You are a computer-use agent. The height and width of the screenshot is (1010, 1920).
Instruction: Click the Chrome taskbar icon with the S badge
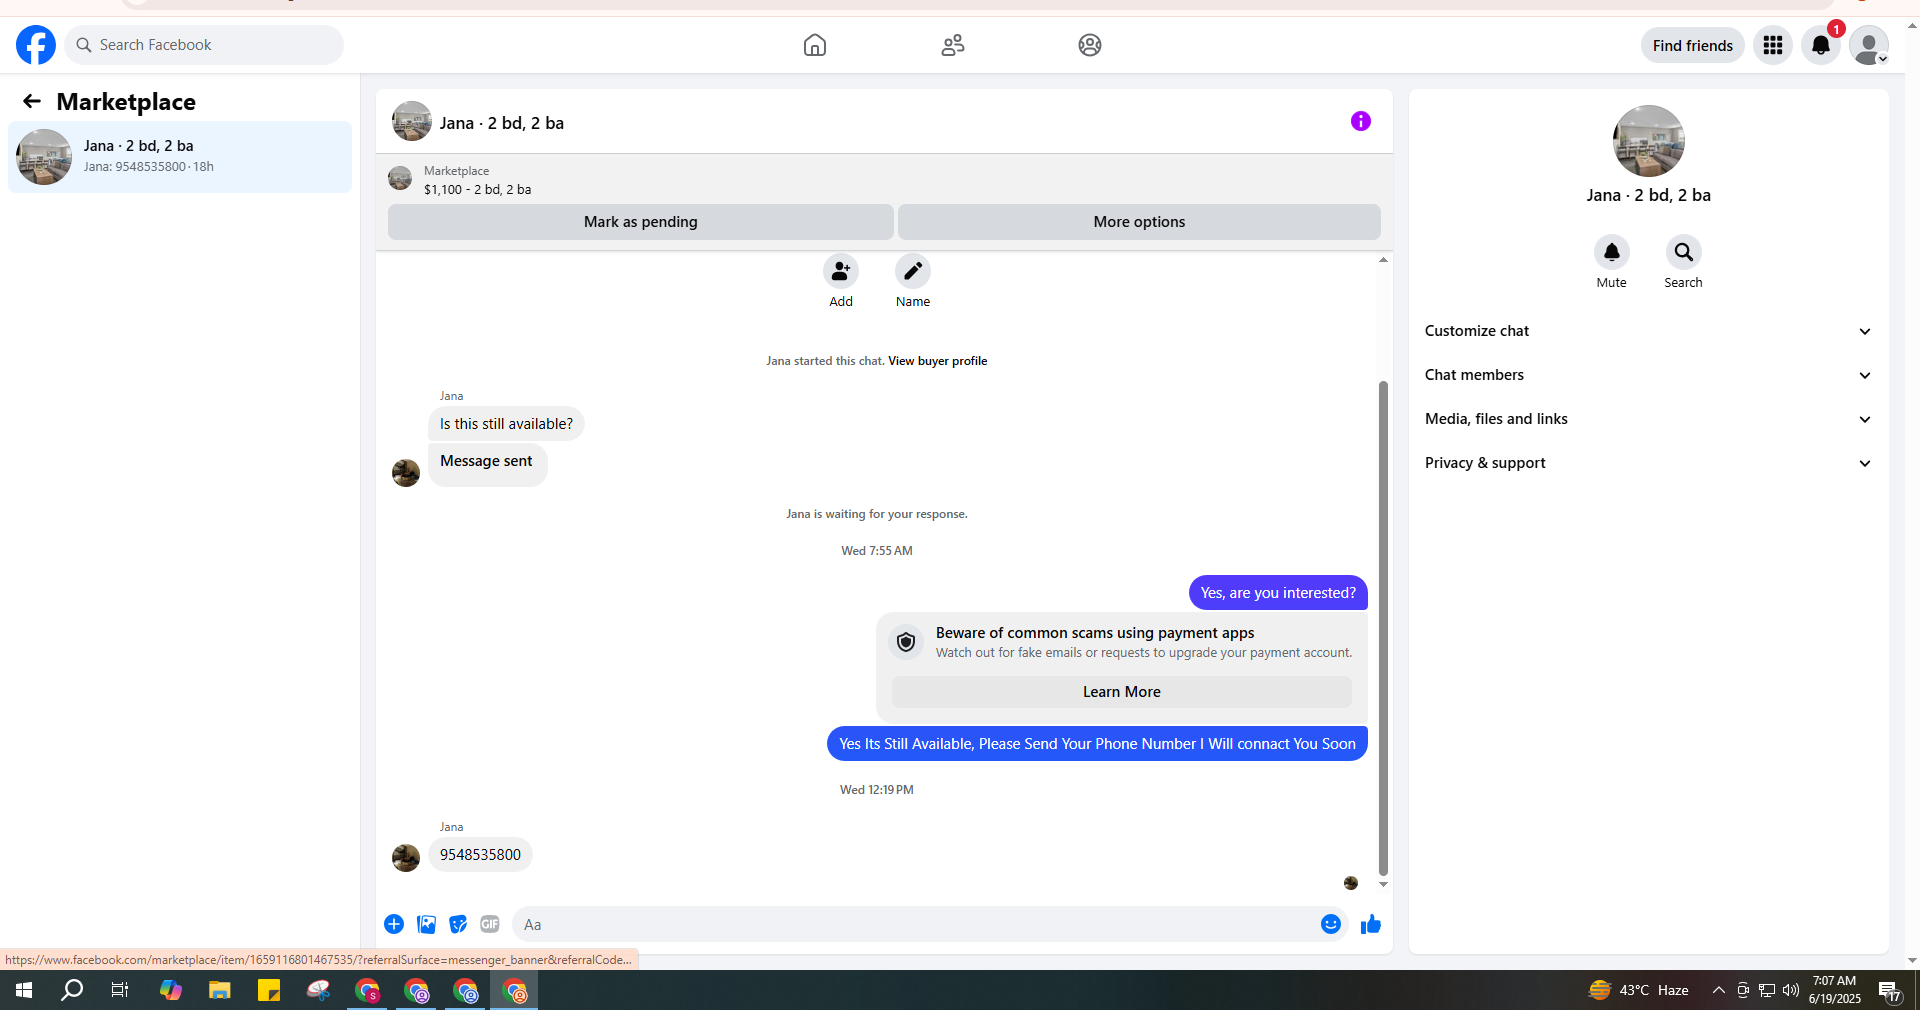pos(367,990)
